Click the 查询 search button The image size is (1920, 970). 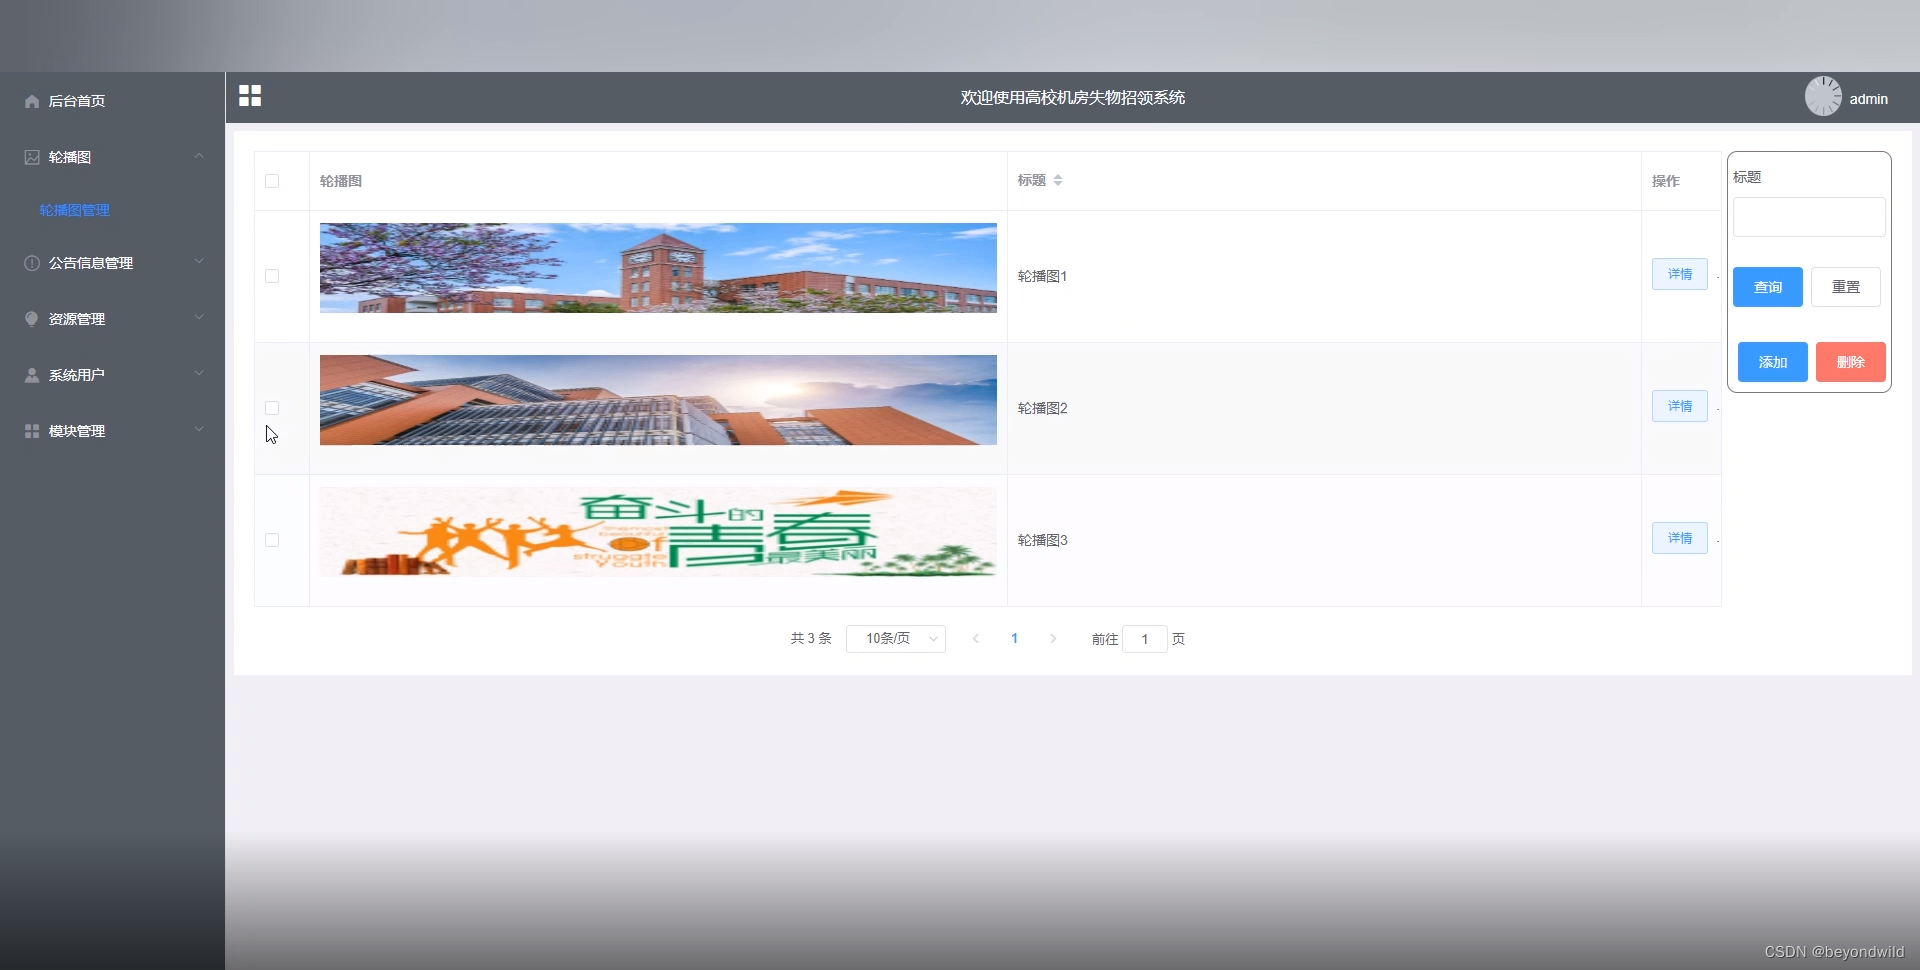(x=1766, y=287)
